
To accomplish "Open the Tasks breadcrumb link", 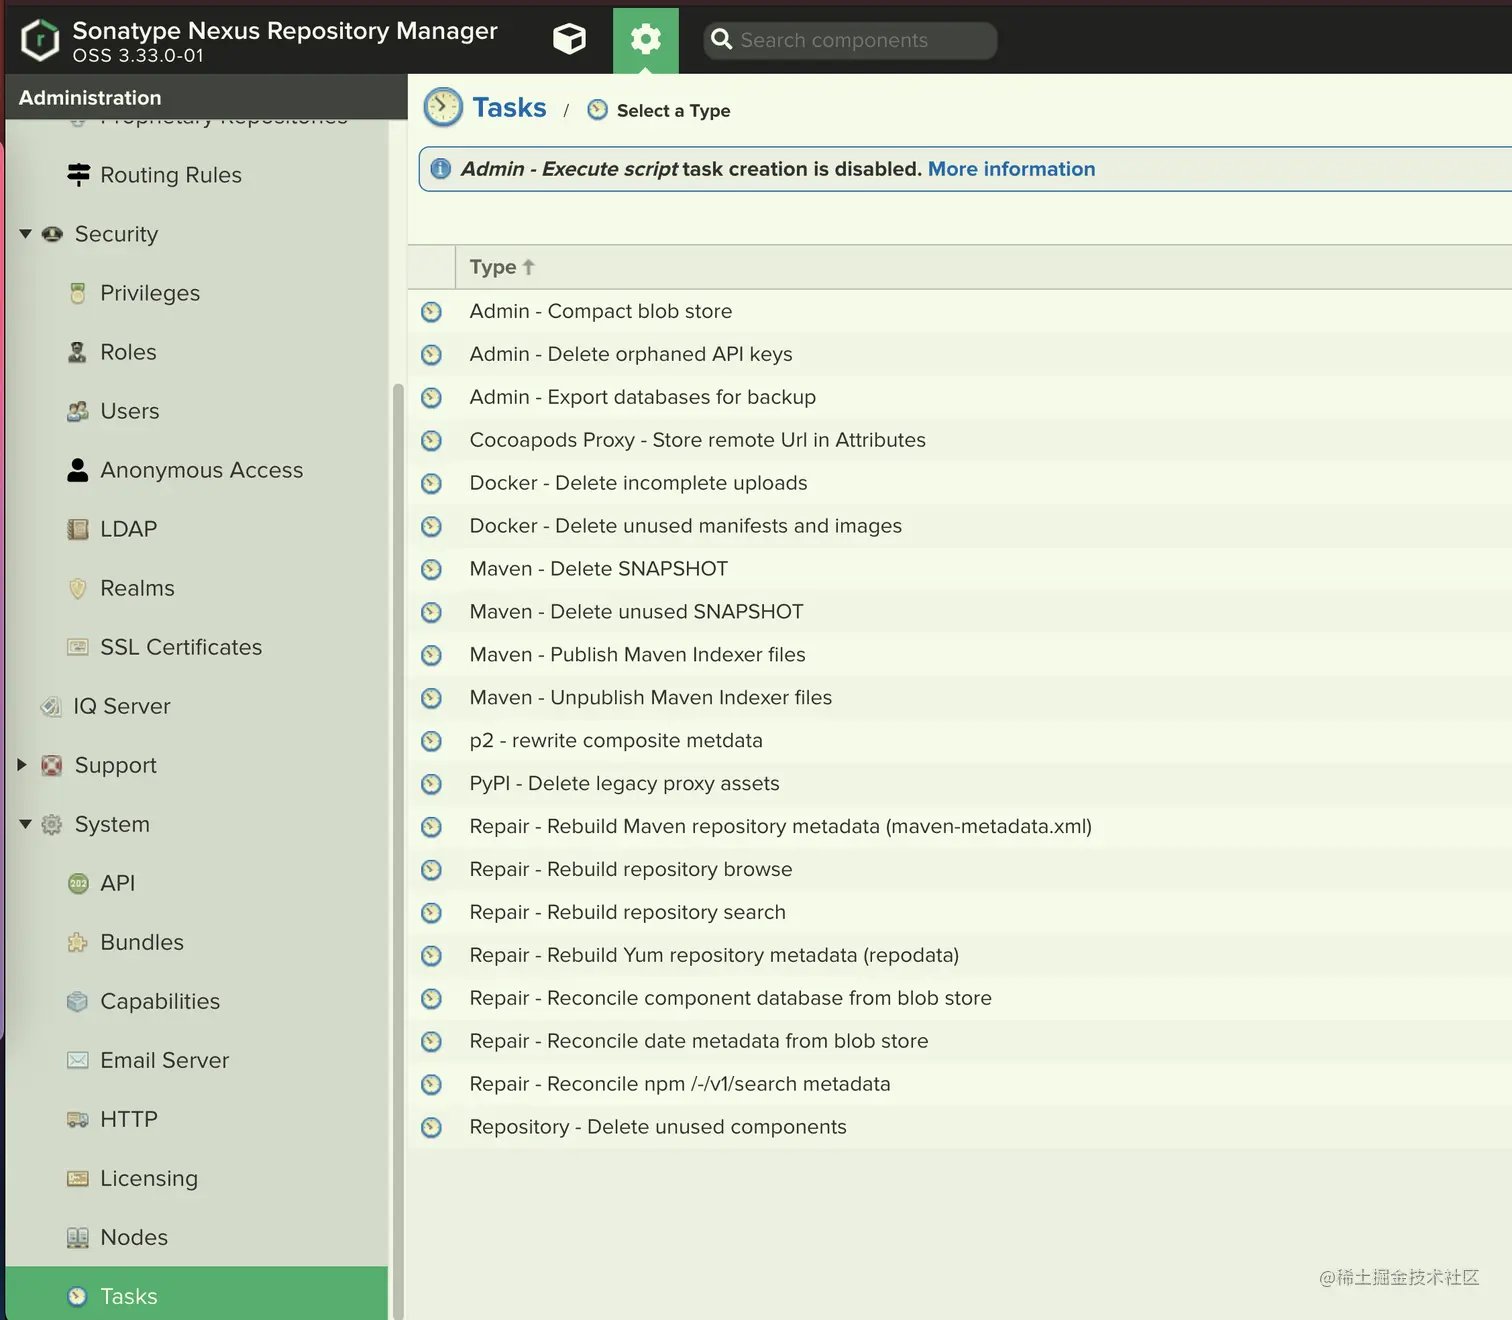I will click(509, 108).
